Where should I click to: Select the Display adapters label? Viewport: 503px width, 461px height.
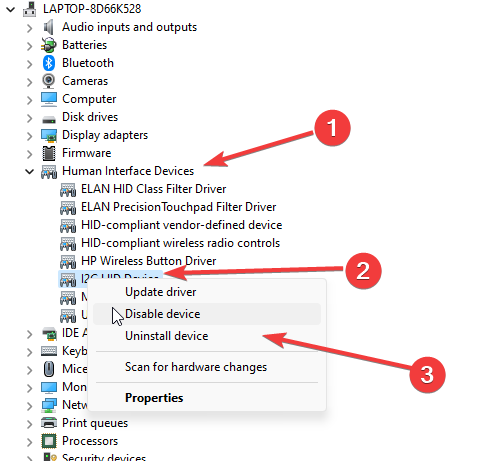[x=105, y=135]
